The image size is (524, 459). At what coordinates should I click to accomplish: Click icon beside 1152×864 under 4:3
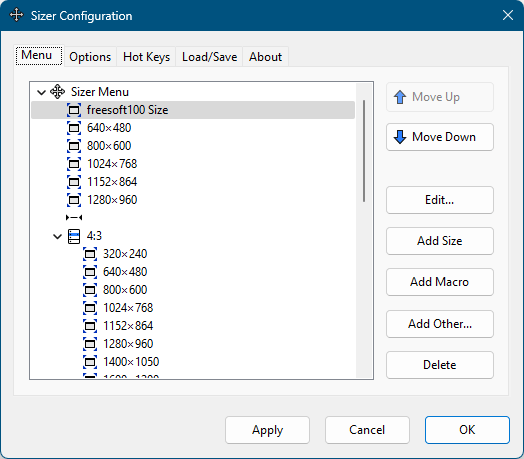point(90,326)
